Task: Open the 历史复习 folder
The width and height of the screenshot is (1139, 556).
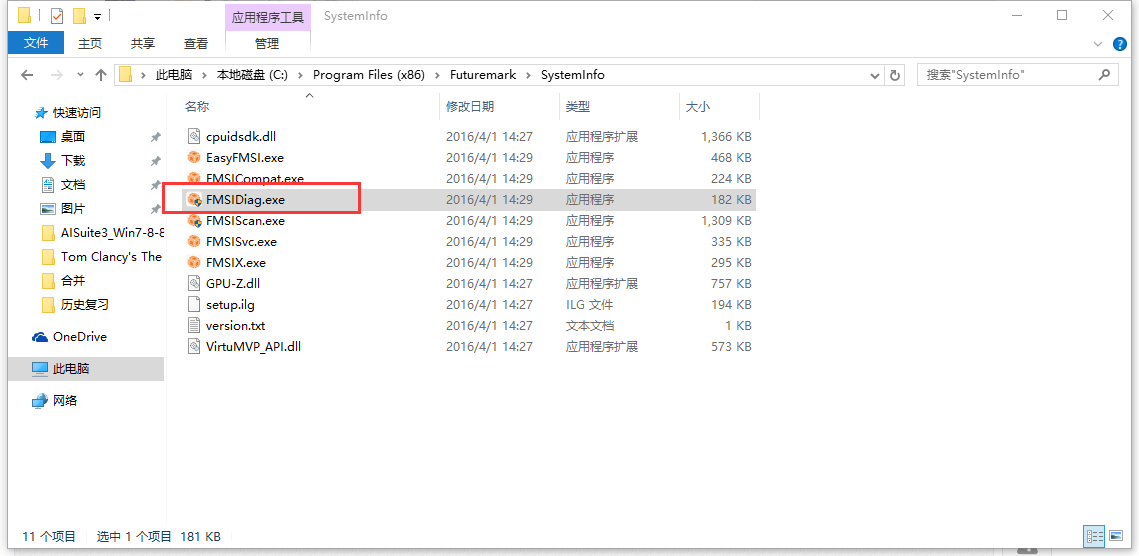Action: click(75, 305)
